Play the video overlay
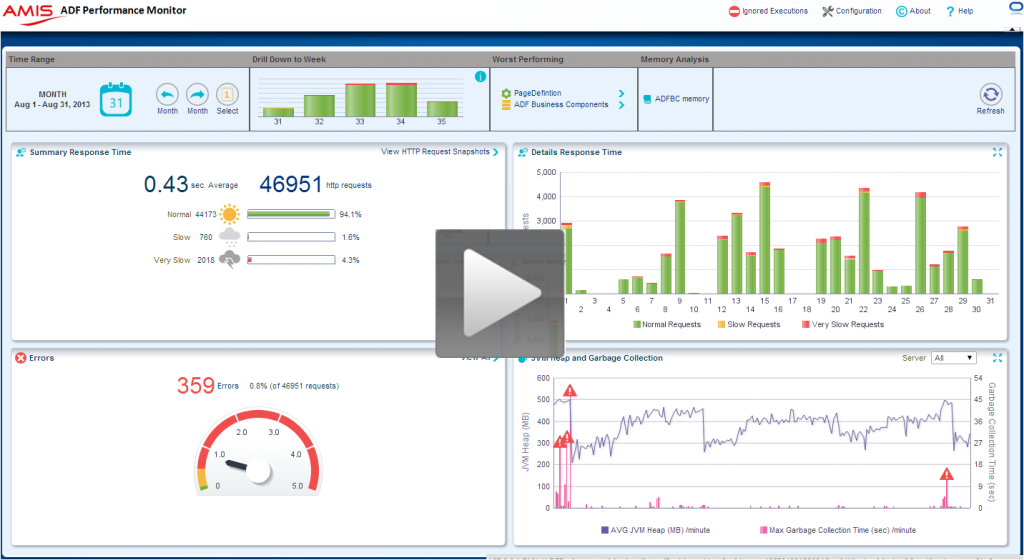Viewport: 1024px width, 560px height. pos(500,293)
